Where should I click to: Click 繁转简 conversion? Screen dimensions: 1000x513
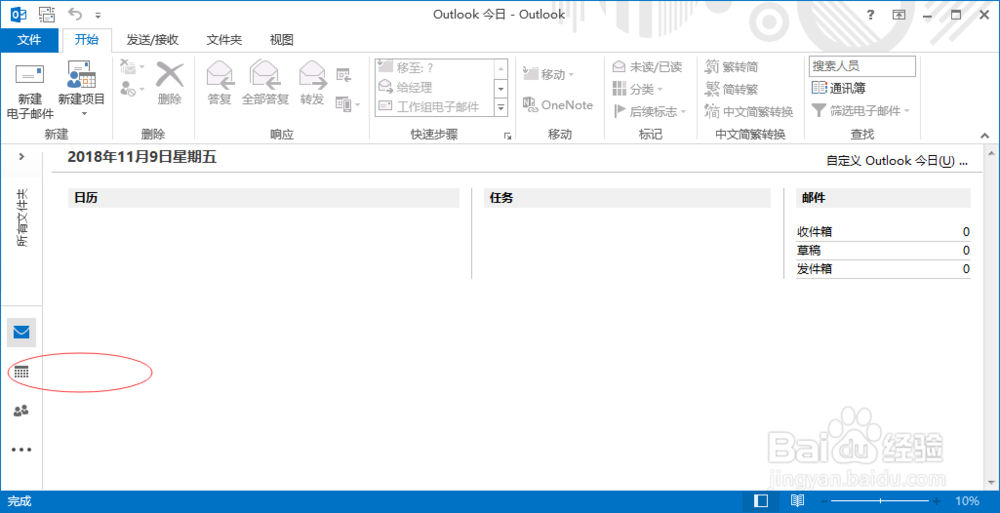point(731,66)
